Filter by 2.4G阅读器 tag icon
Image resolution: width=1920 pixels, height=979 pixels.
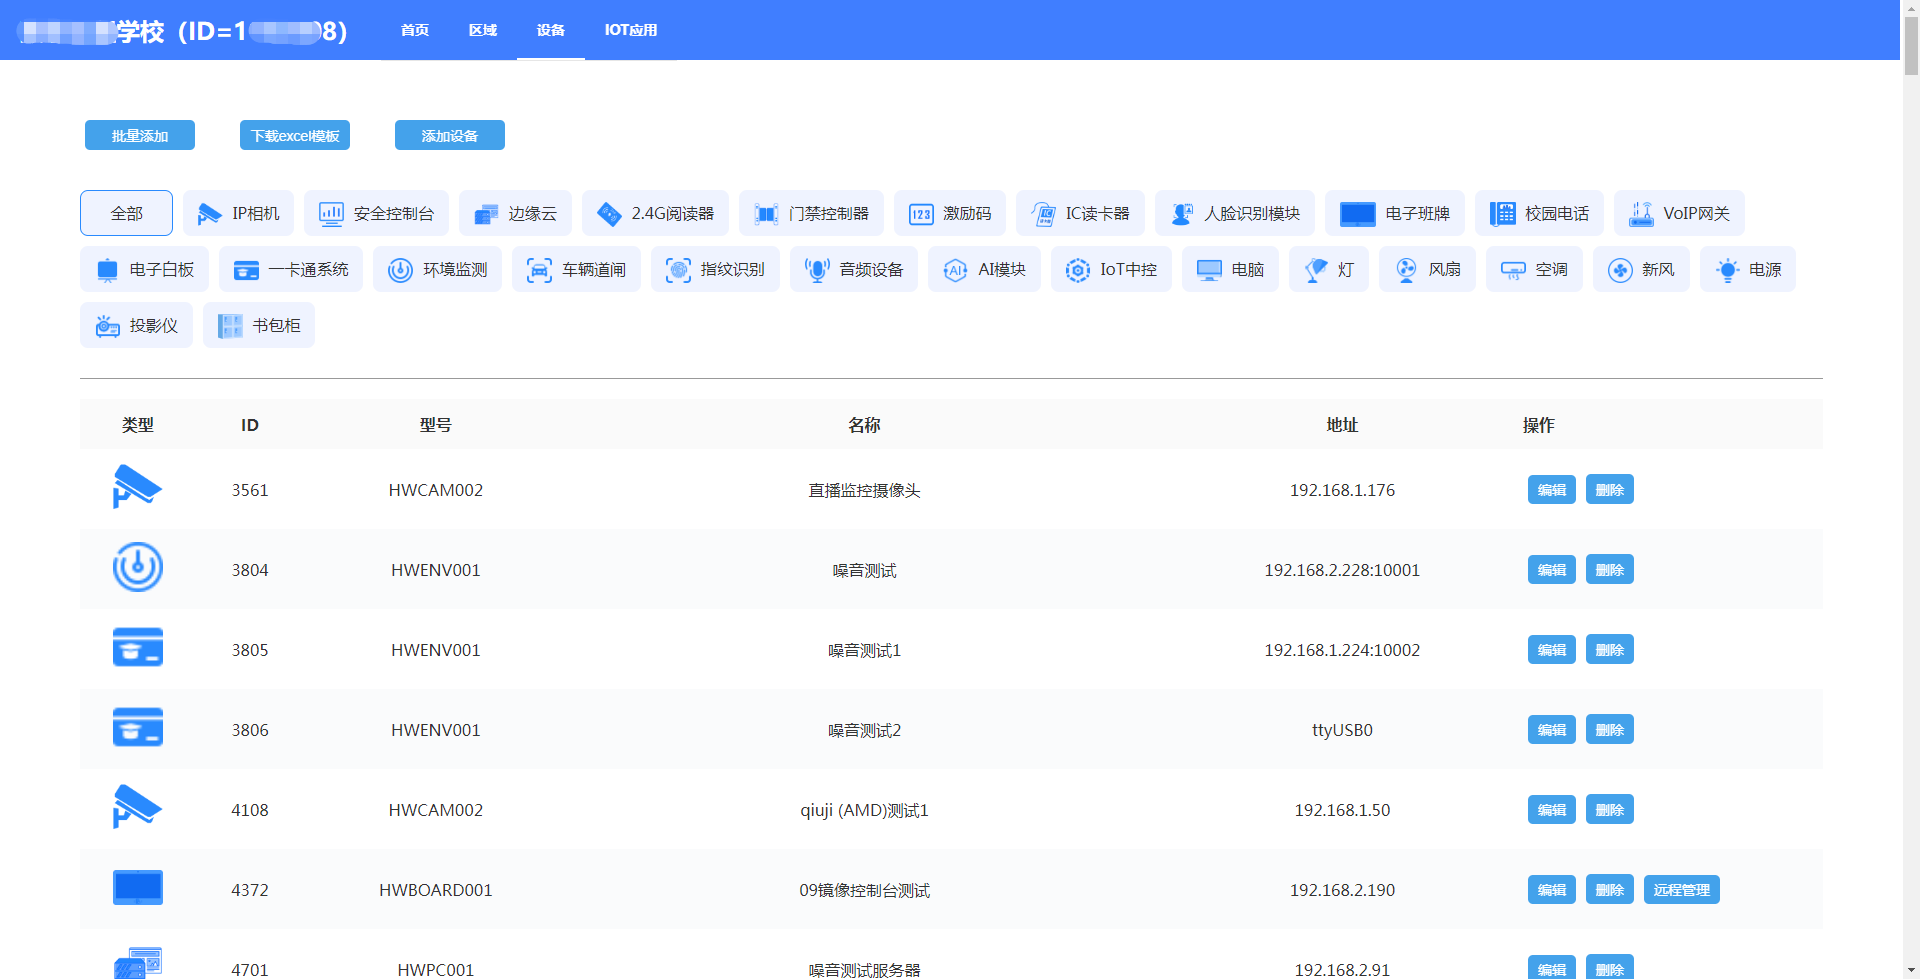(609, 214)
